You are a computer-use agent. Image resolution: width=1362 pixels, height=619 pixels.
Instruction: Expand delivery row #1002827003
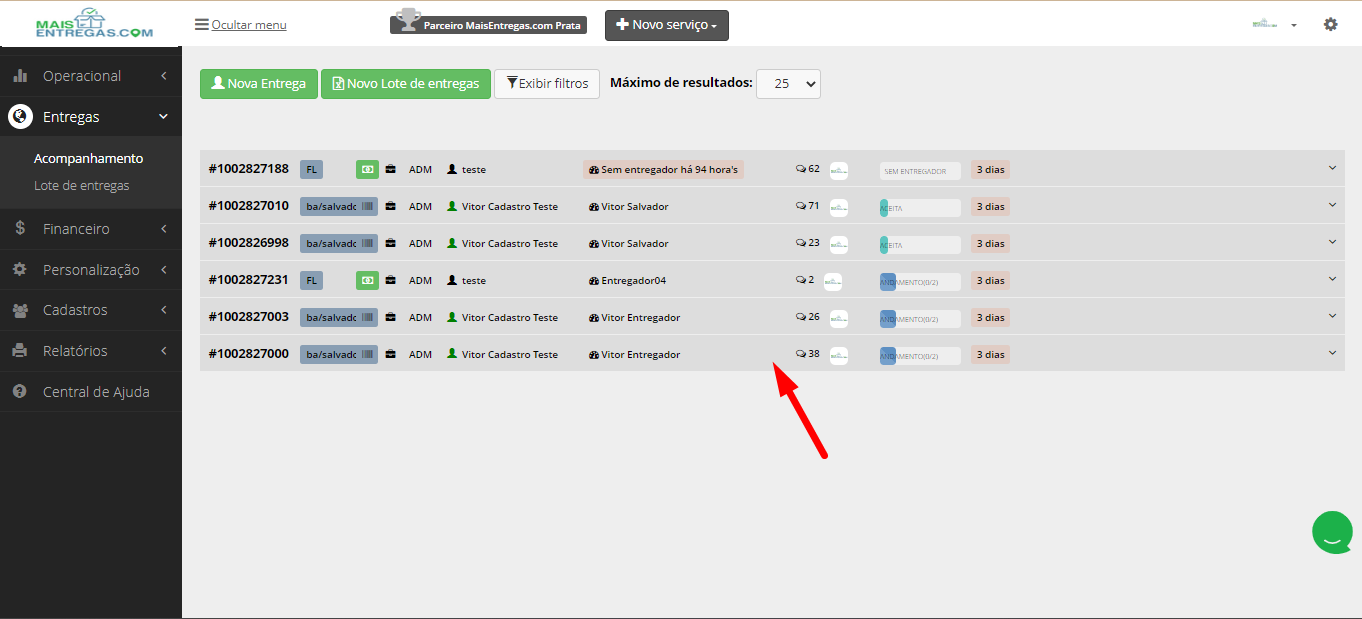[x=1332, y=316]
